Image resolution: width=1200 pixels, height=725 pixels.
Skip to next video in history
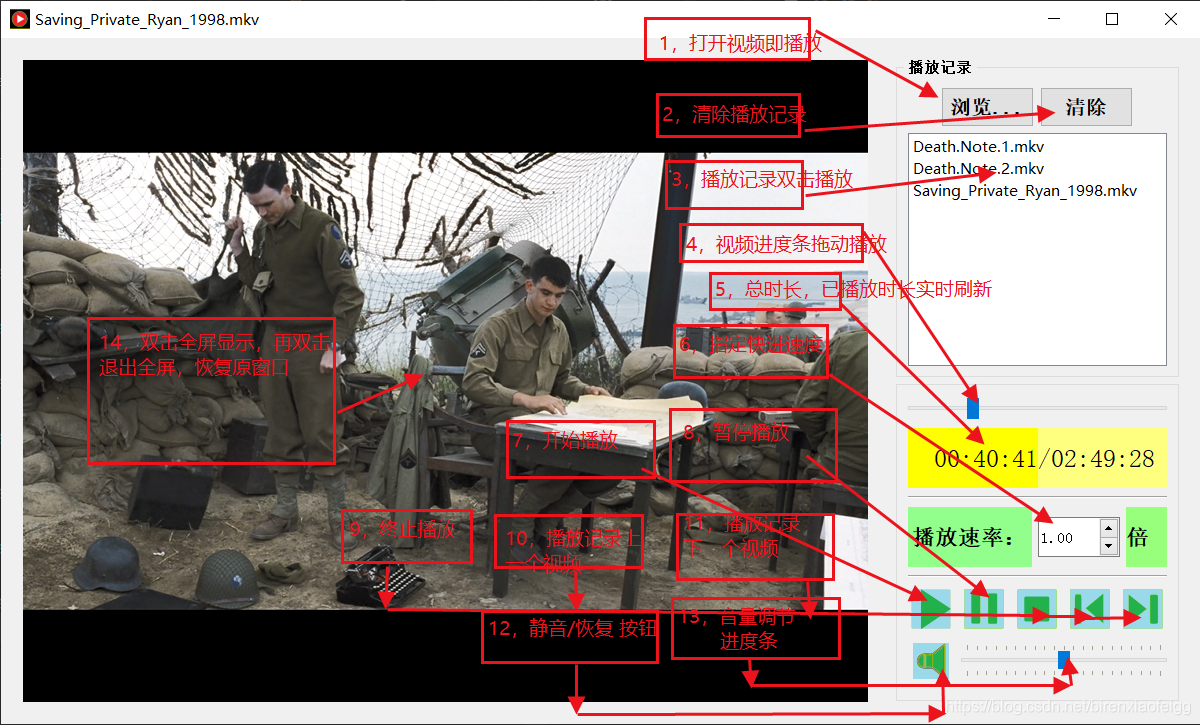(x=1143, y=609)
